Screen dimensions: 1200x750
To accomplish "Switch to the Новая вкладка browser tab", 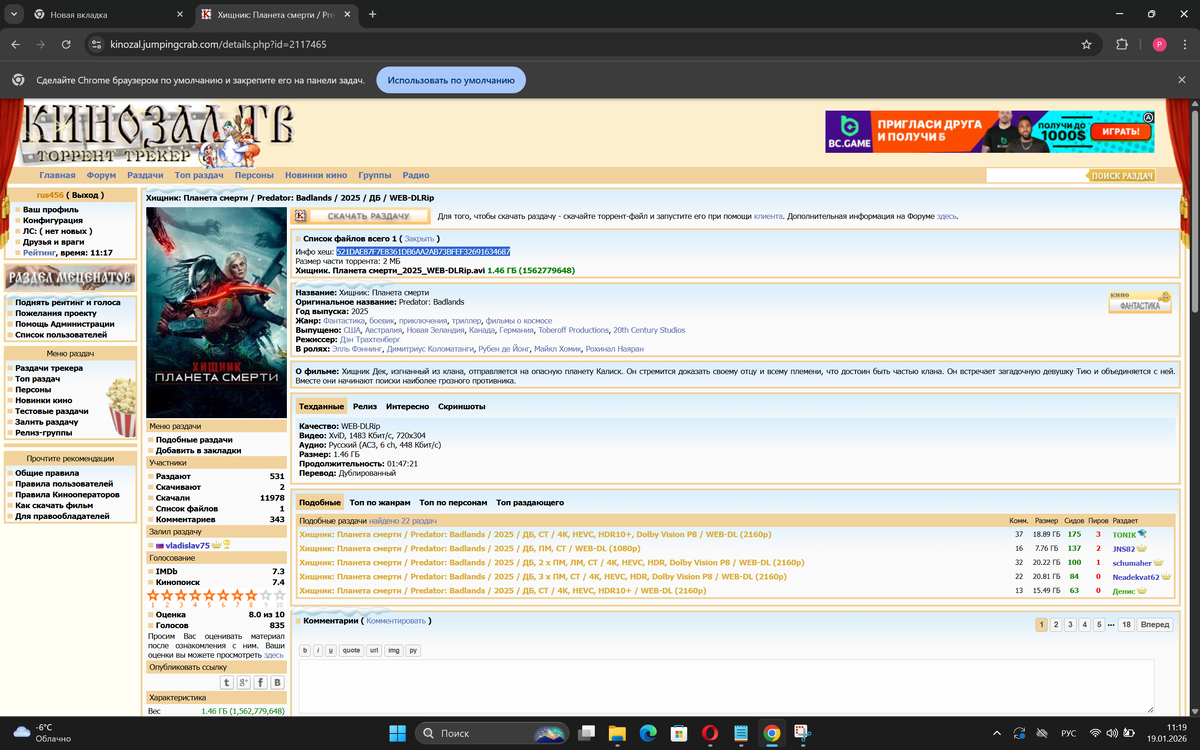I will 108,15.
